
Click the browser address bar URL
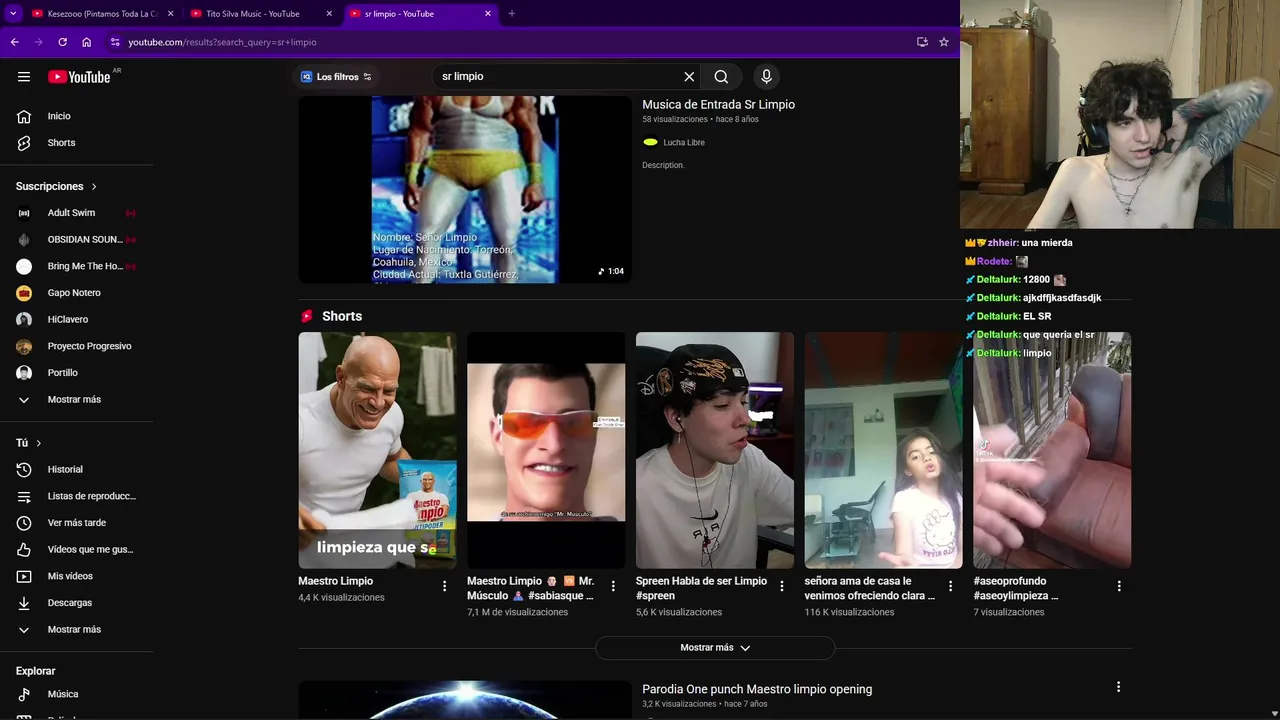point(222,42)
